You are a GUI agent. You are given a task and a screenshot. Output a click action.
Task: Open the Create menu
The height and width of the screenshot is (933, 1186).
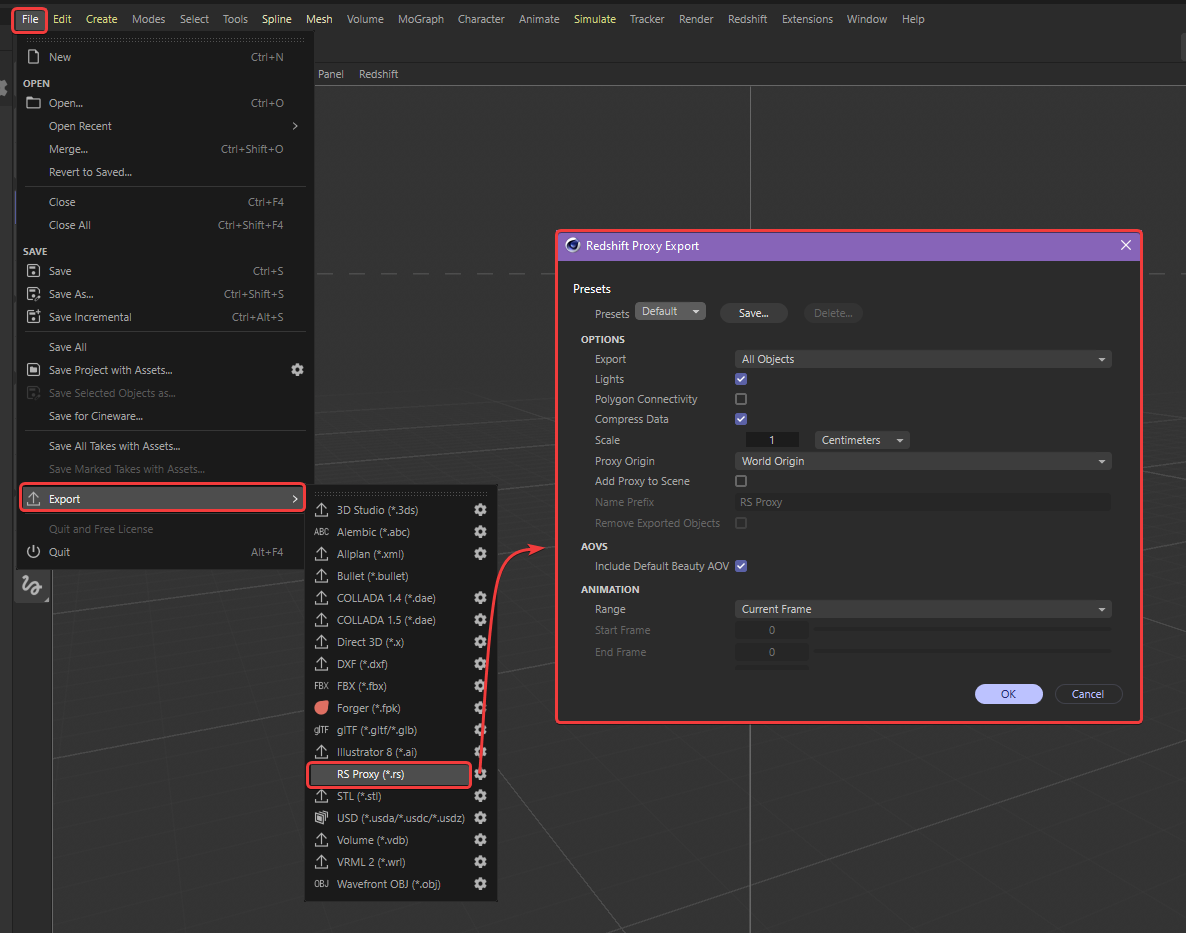101,19
